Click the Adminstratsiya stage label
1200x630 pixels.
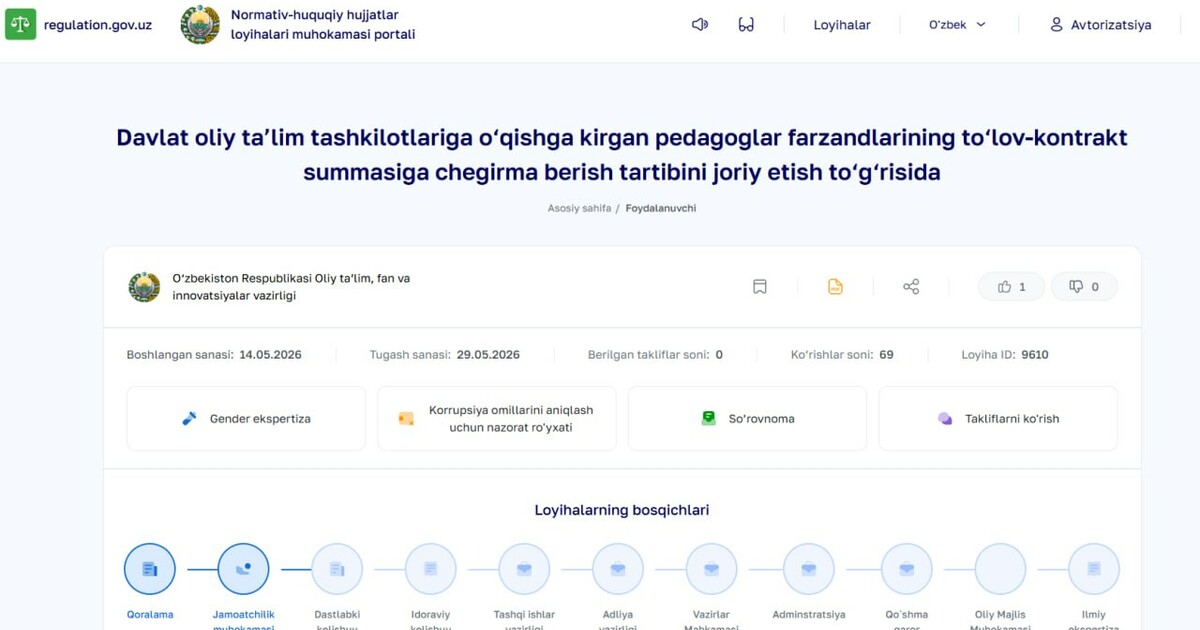coord(809,615)
